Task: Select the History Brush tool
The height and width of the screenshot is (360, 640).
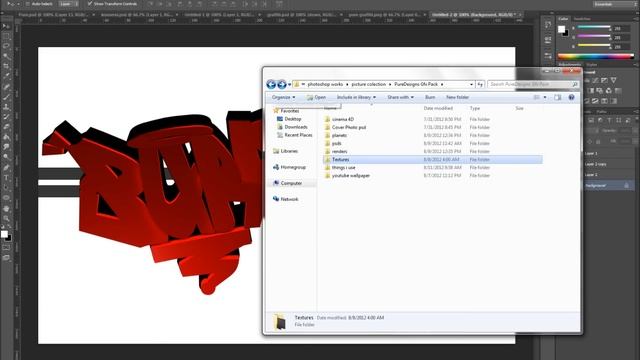Action: tap(6, 117)
